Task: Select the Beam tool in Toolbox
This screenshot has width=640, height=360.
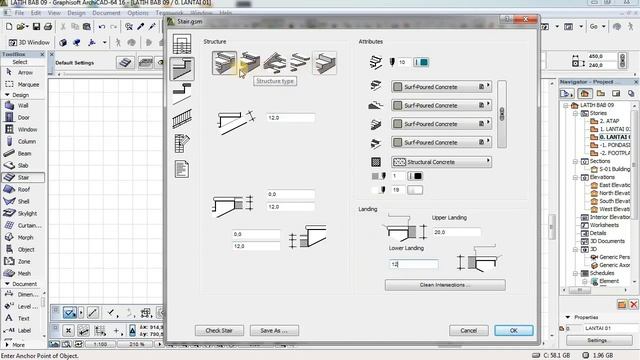Action: coord(23,153)
